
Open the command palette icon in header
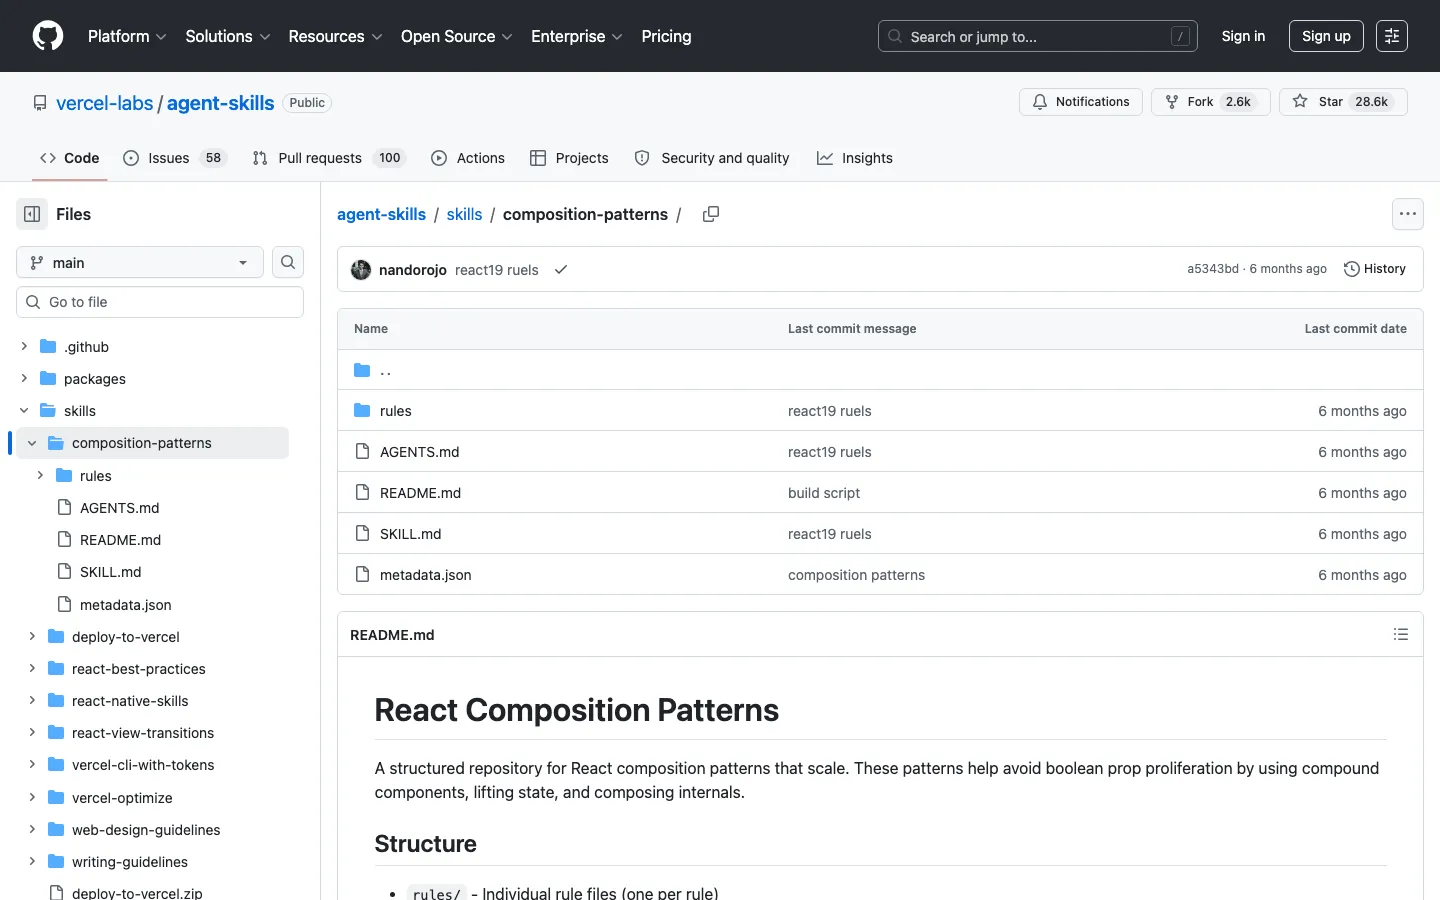(1392, 36)
